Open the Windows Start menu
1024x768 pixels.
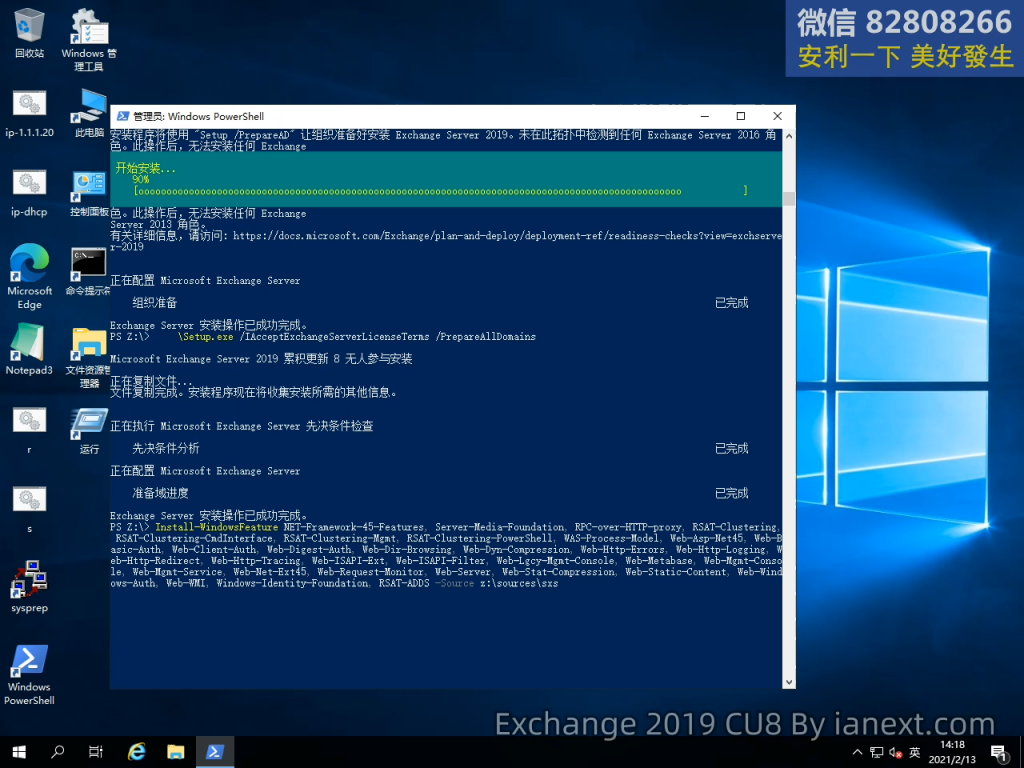click(19, 751)
